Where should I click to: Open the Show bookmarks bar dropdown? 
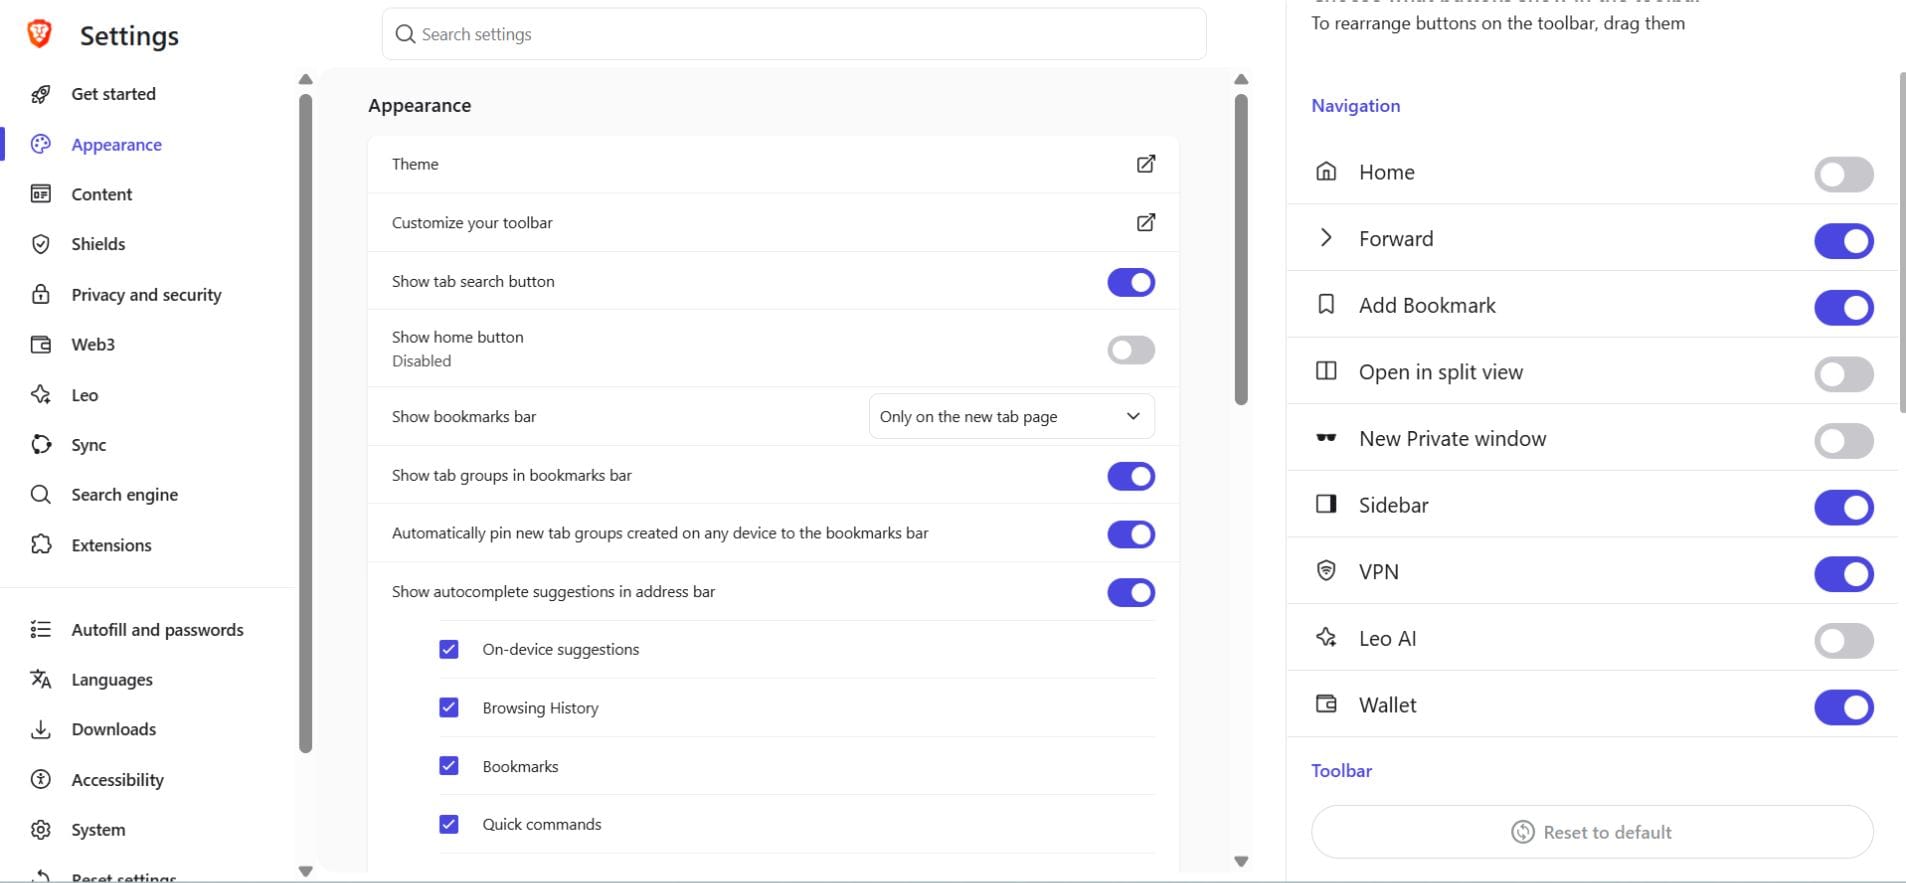(1011, 416)
